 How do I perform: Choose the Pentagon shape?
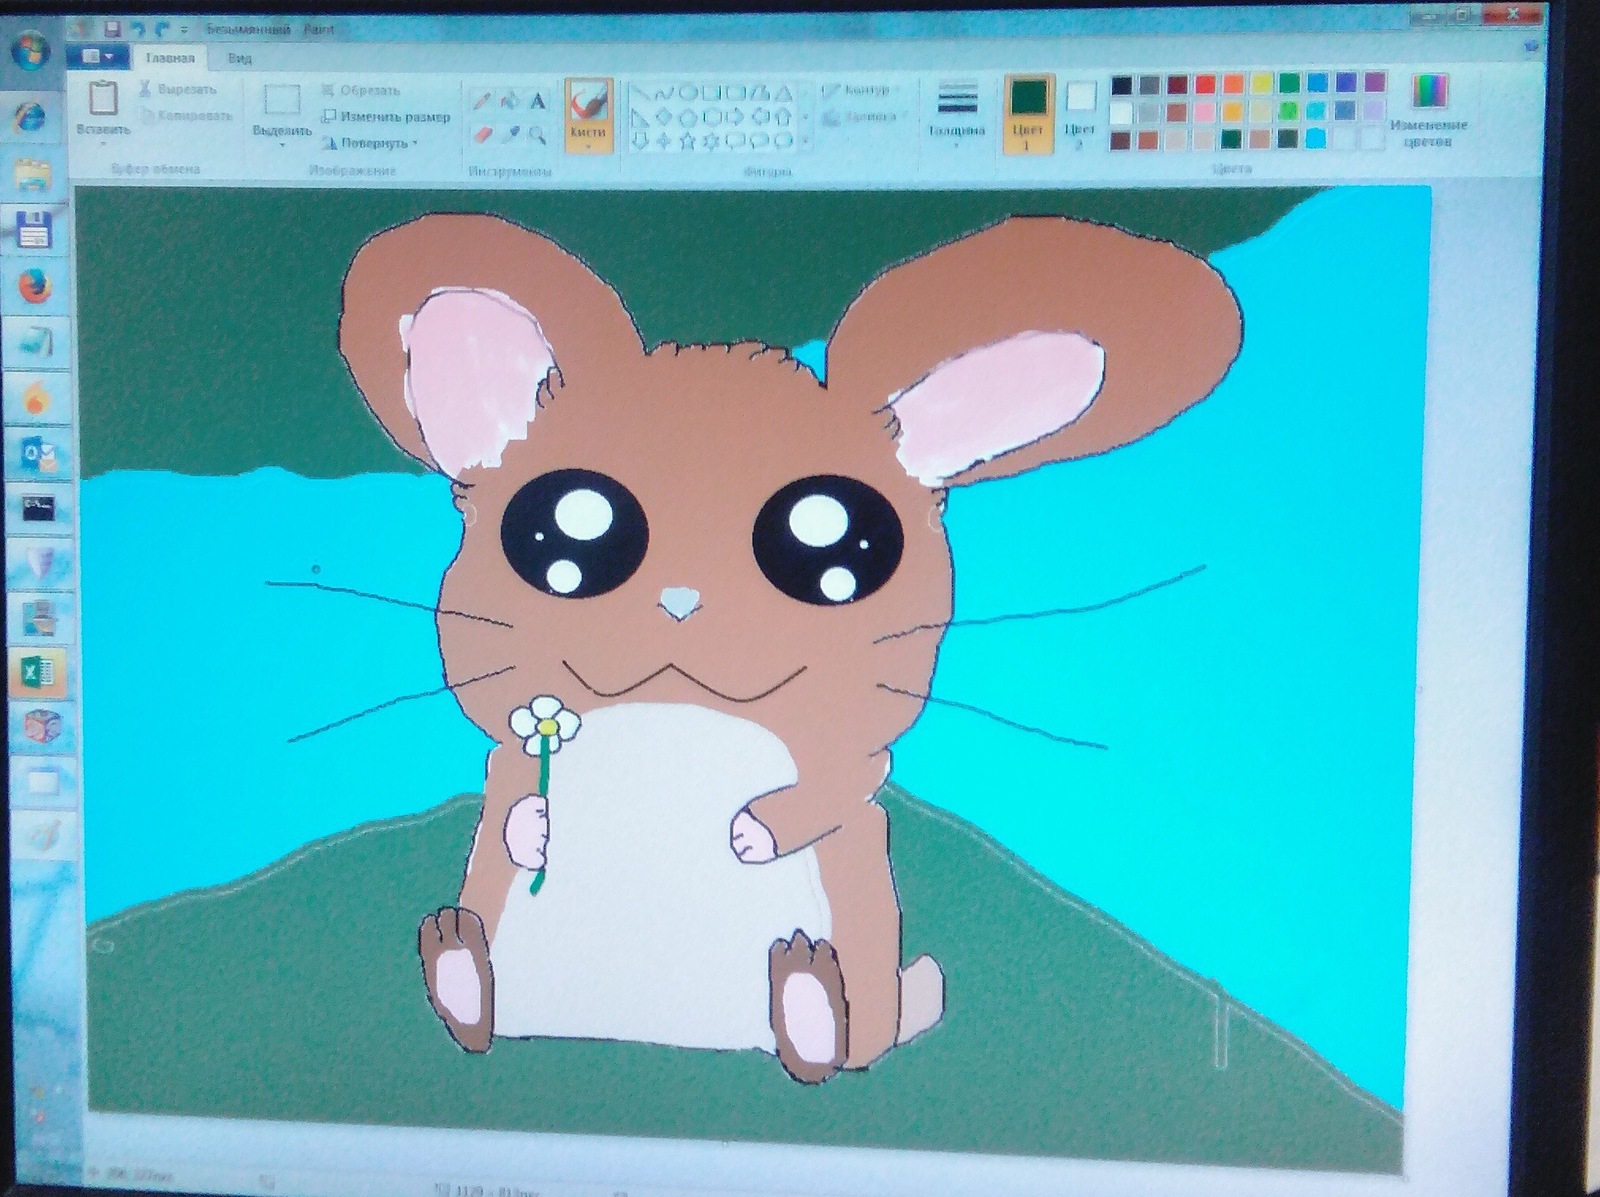coord(689,117)
